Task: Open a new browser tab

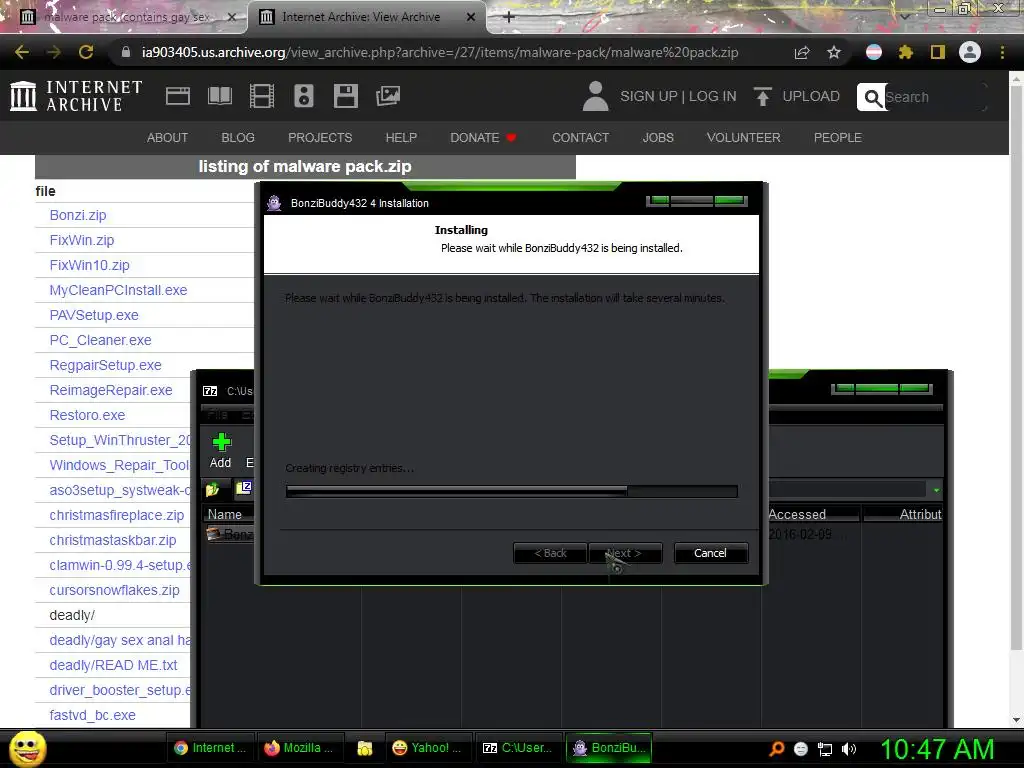Action: 509,17
